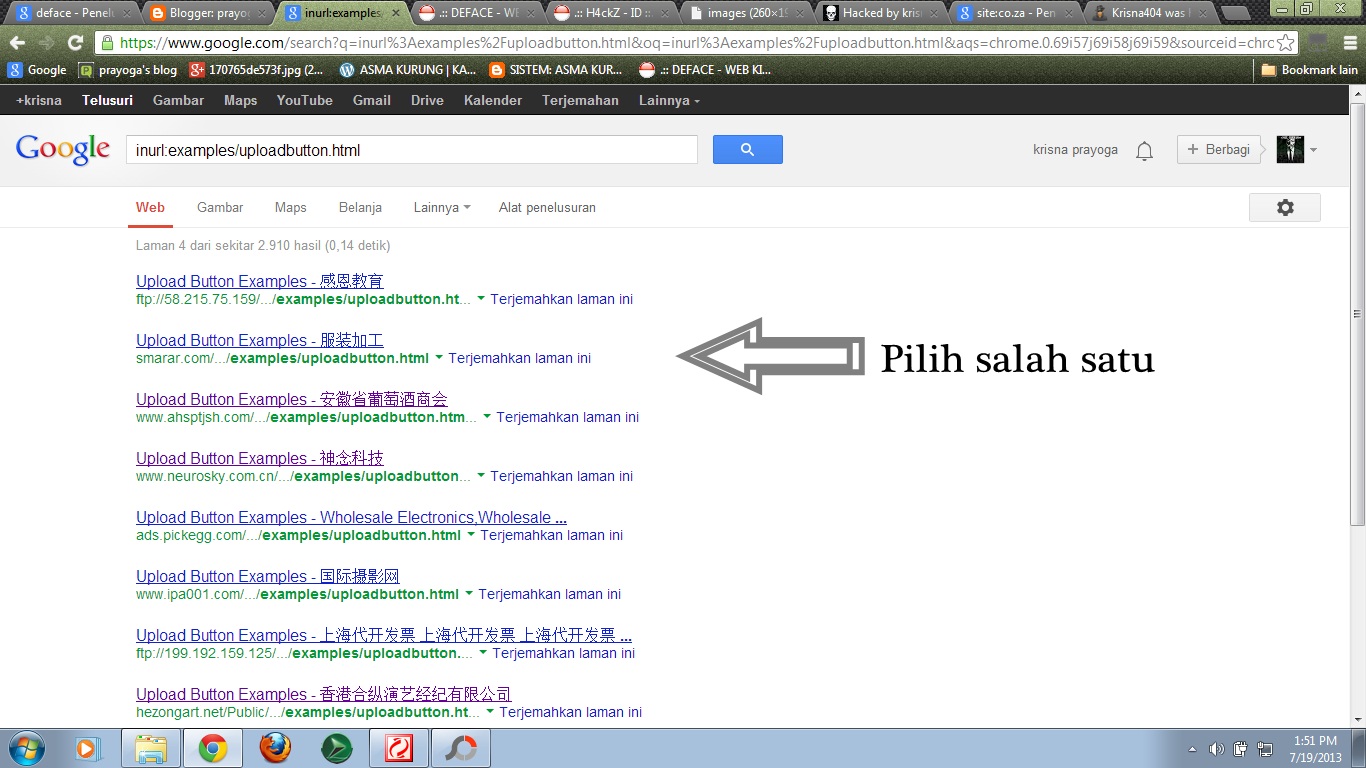Click +krisna in Google top bar

click(39, 100)
